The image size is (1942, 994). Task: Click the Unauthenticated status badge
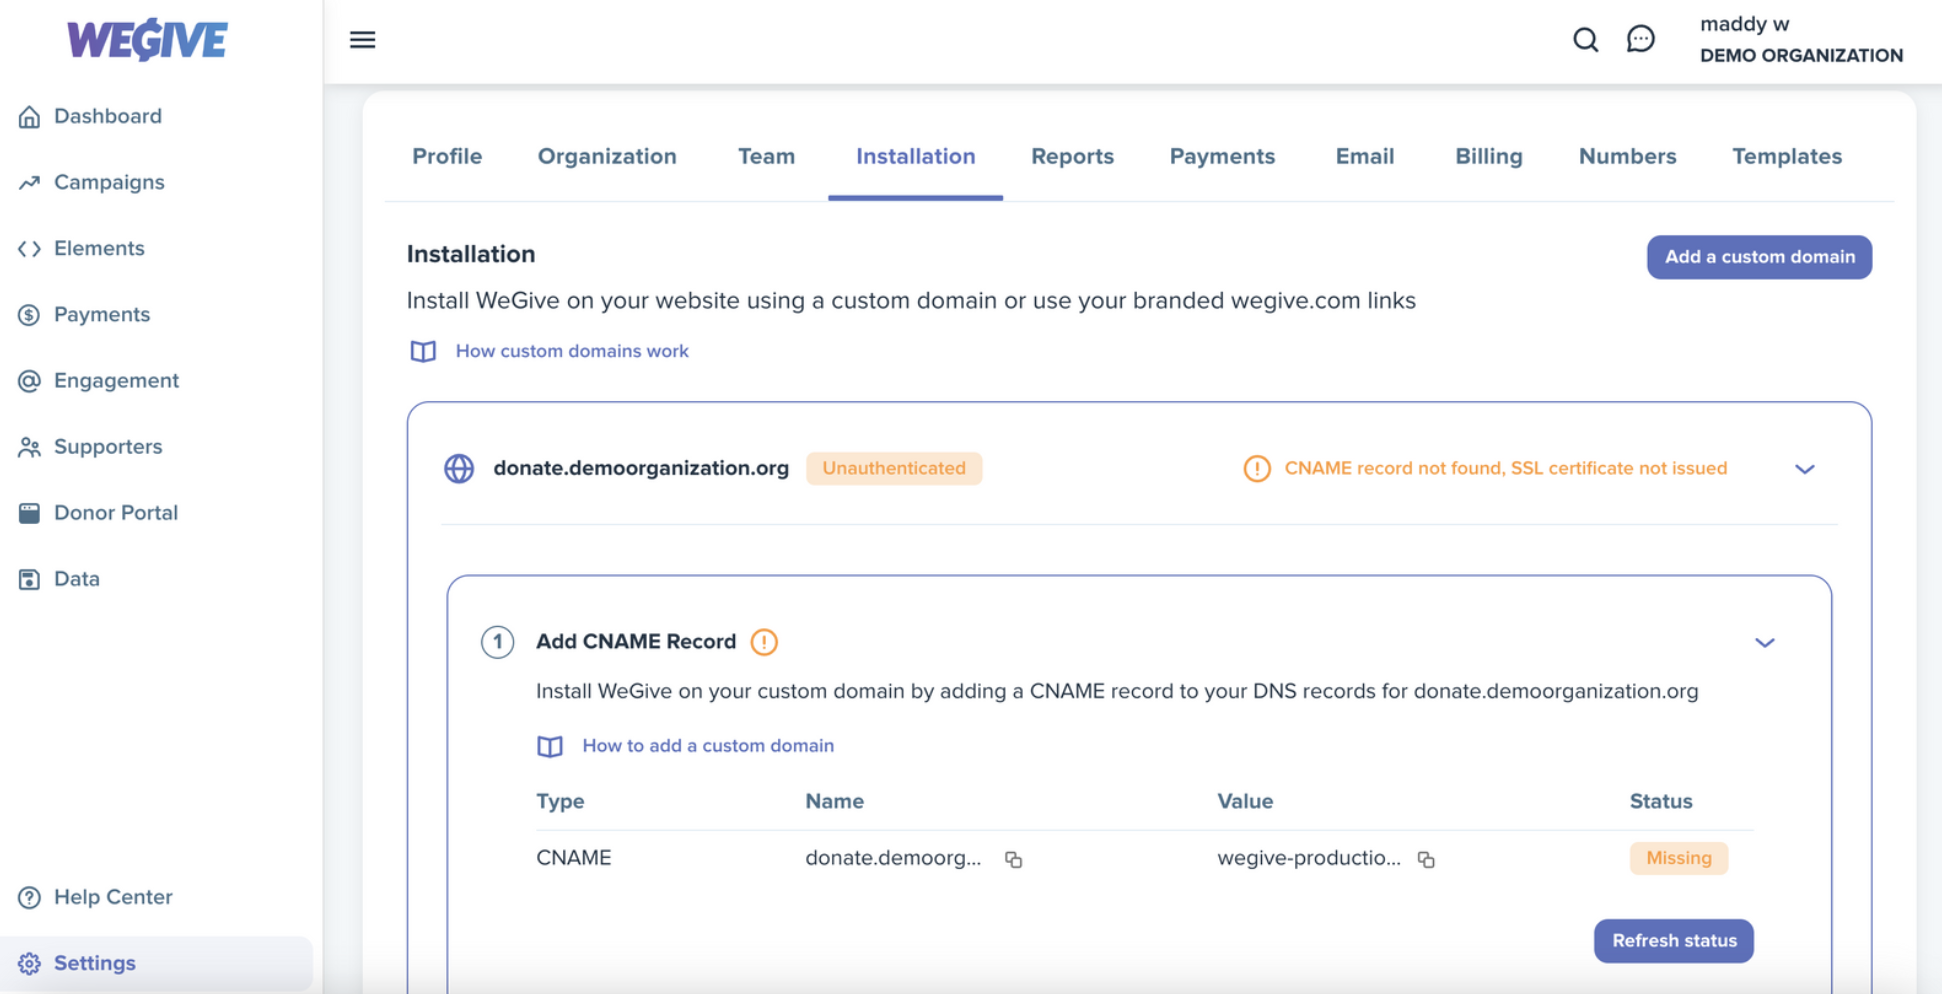click(x=894, y=468)
